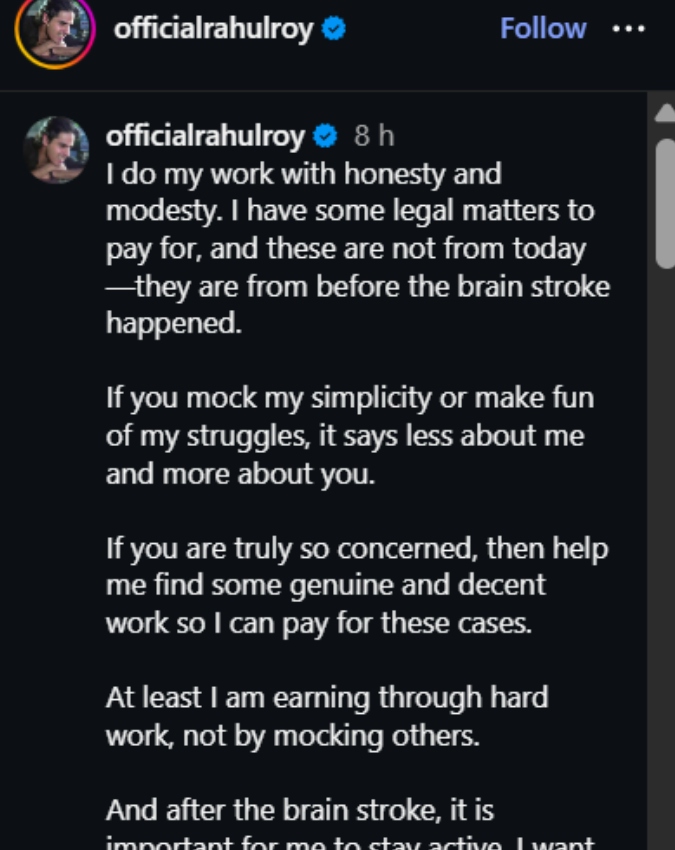Open the story from the header profile picture
This screenshot has height=850, width=675.
54,30
